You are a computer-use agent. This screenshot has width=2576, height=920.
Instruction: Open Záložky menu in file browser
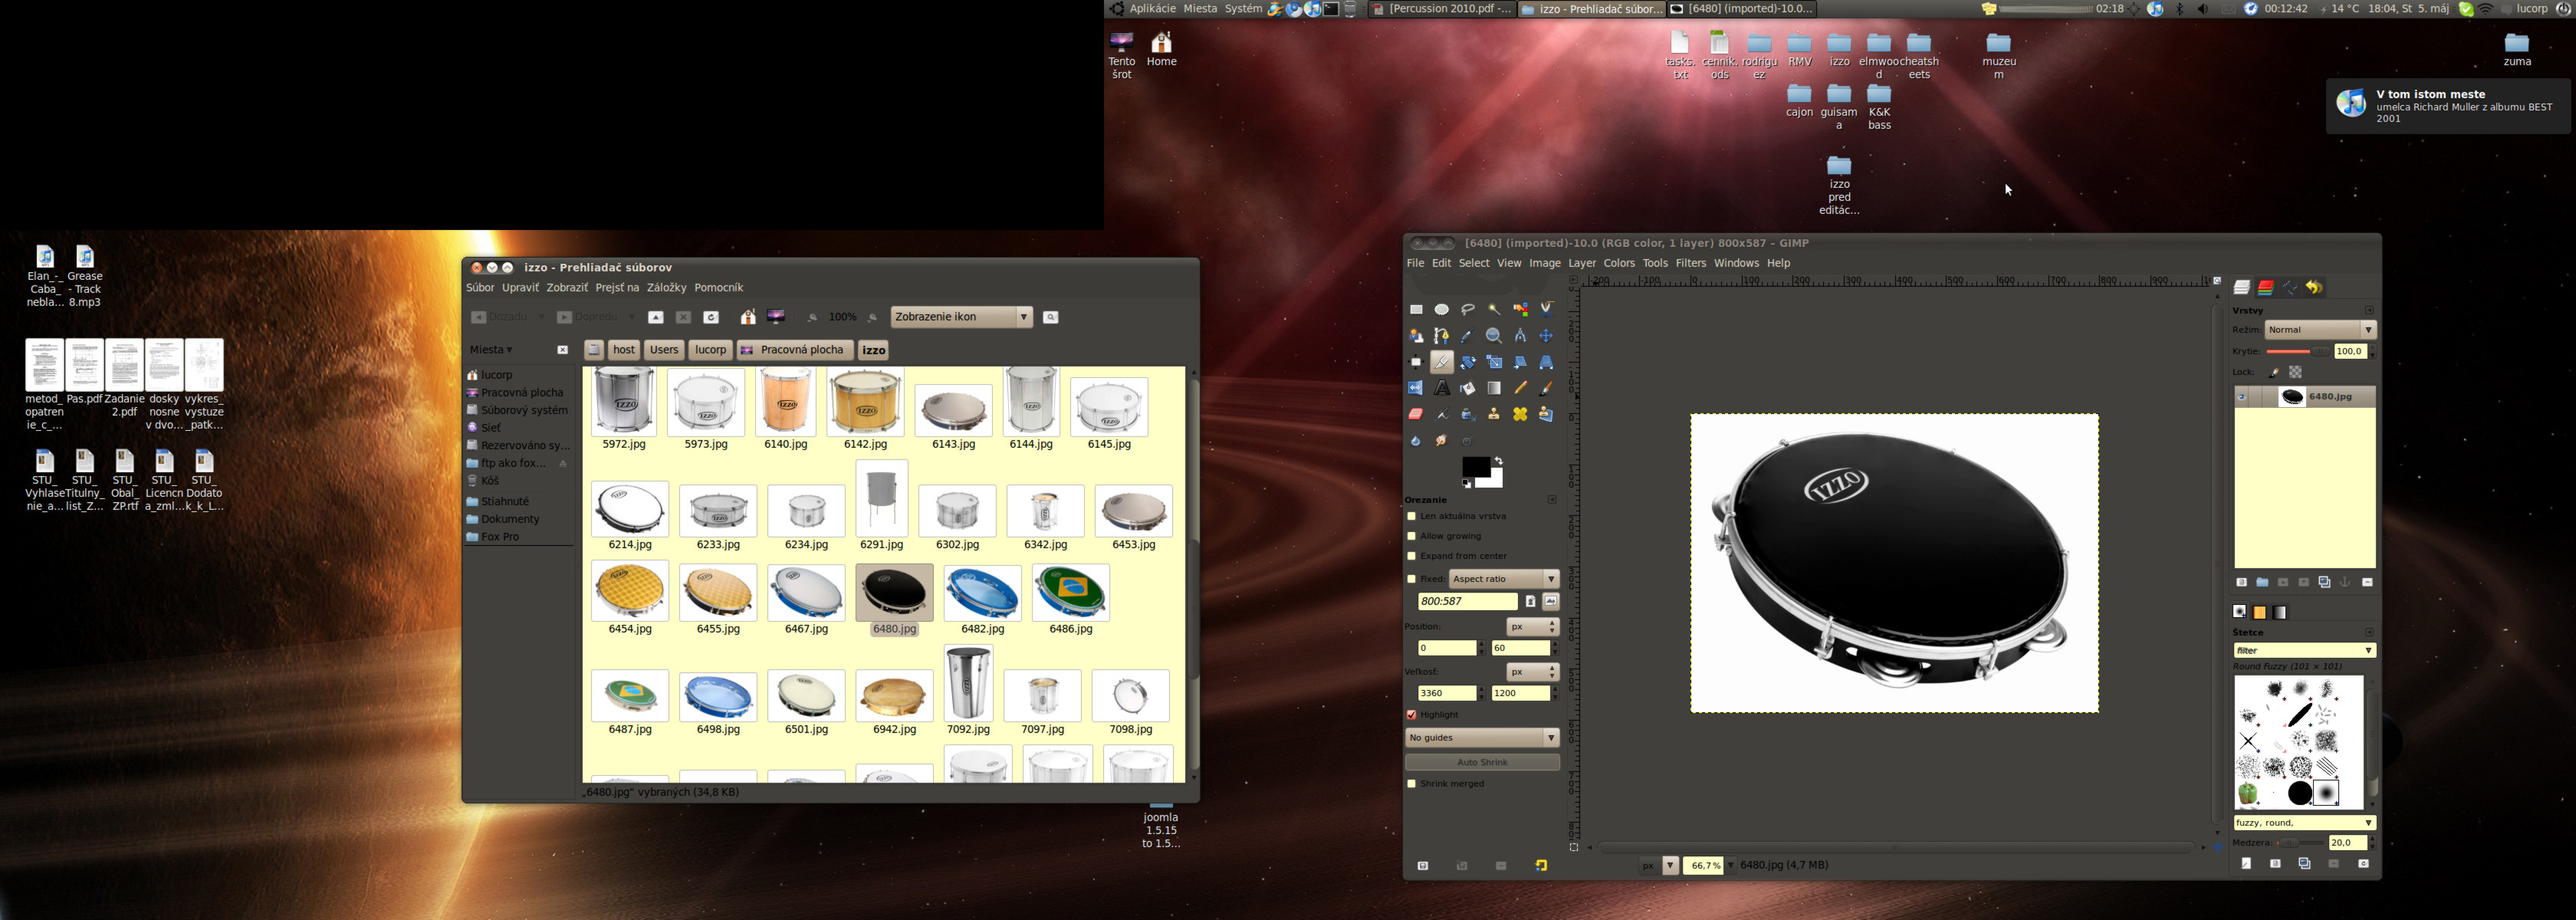pos(666,288)
